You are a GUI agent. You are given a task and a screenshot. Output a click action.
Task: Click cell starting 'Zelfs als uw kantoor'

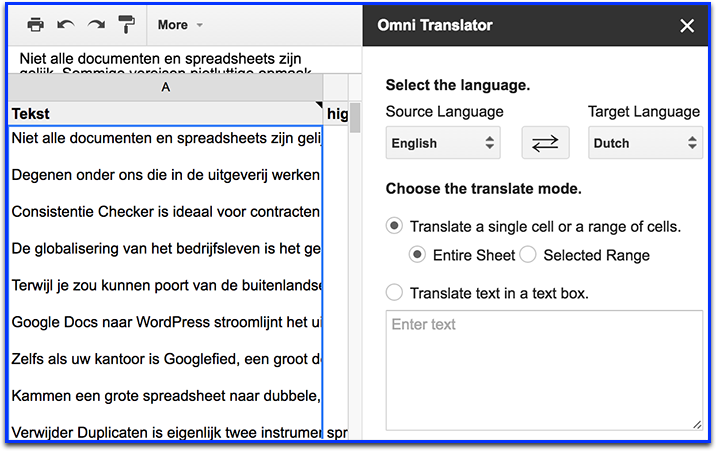(166, 359)
